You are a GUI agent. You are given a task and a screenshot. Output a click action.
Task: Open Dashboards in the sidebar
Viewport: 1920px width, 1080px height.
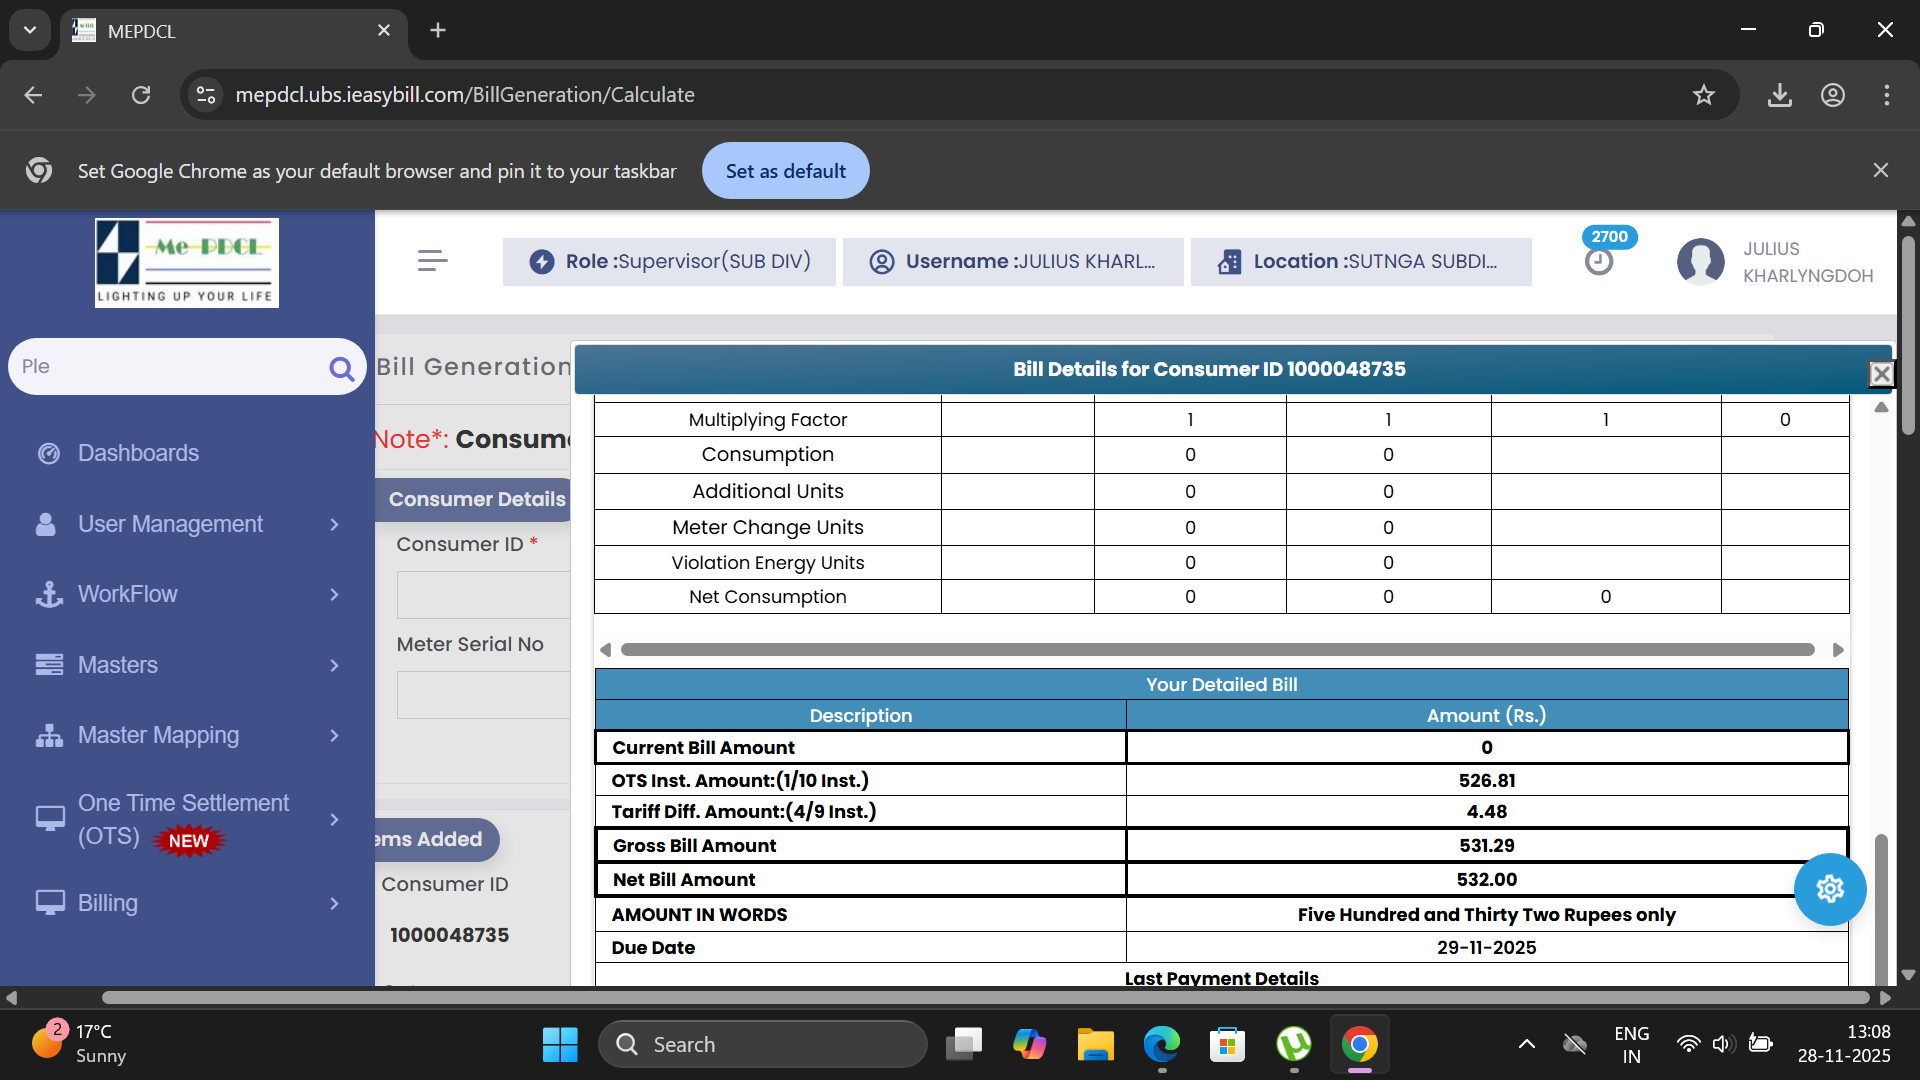(138, 453)
